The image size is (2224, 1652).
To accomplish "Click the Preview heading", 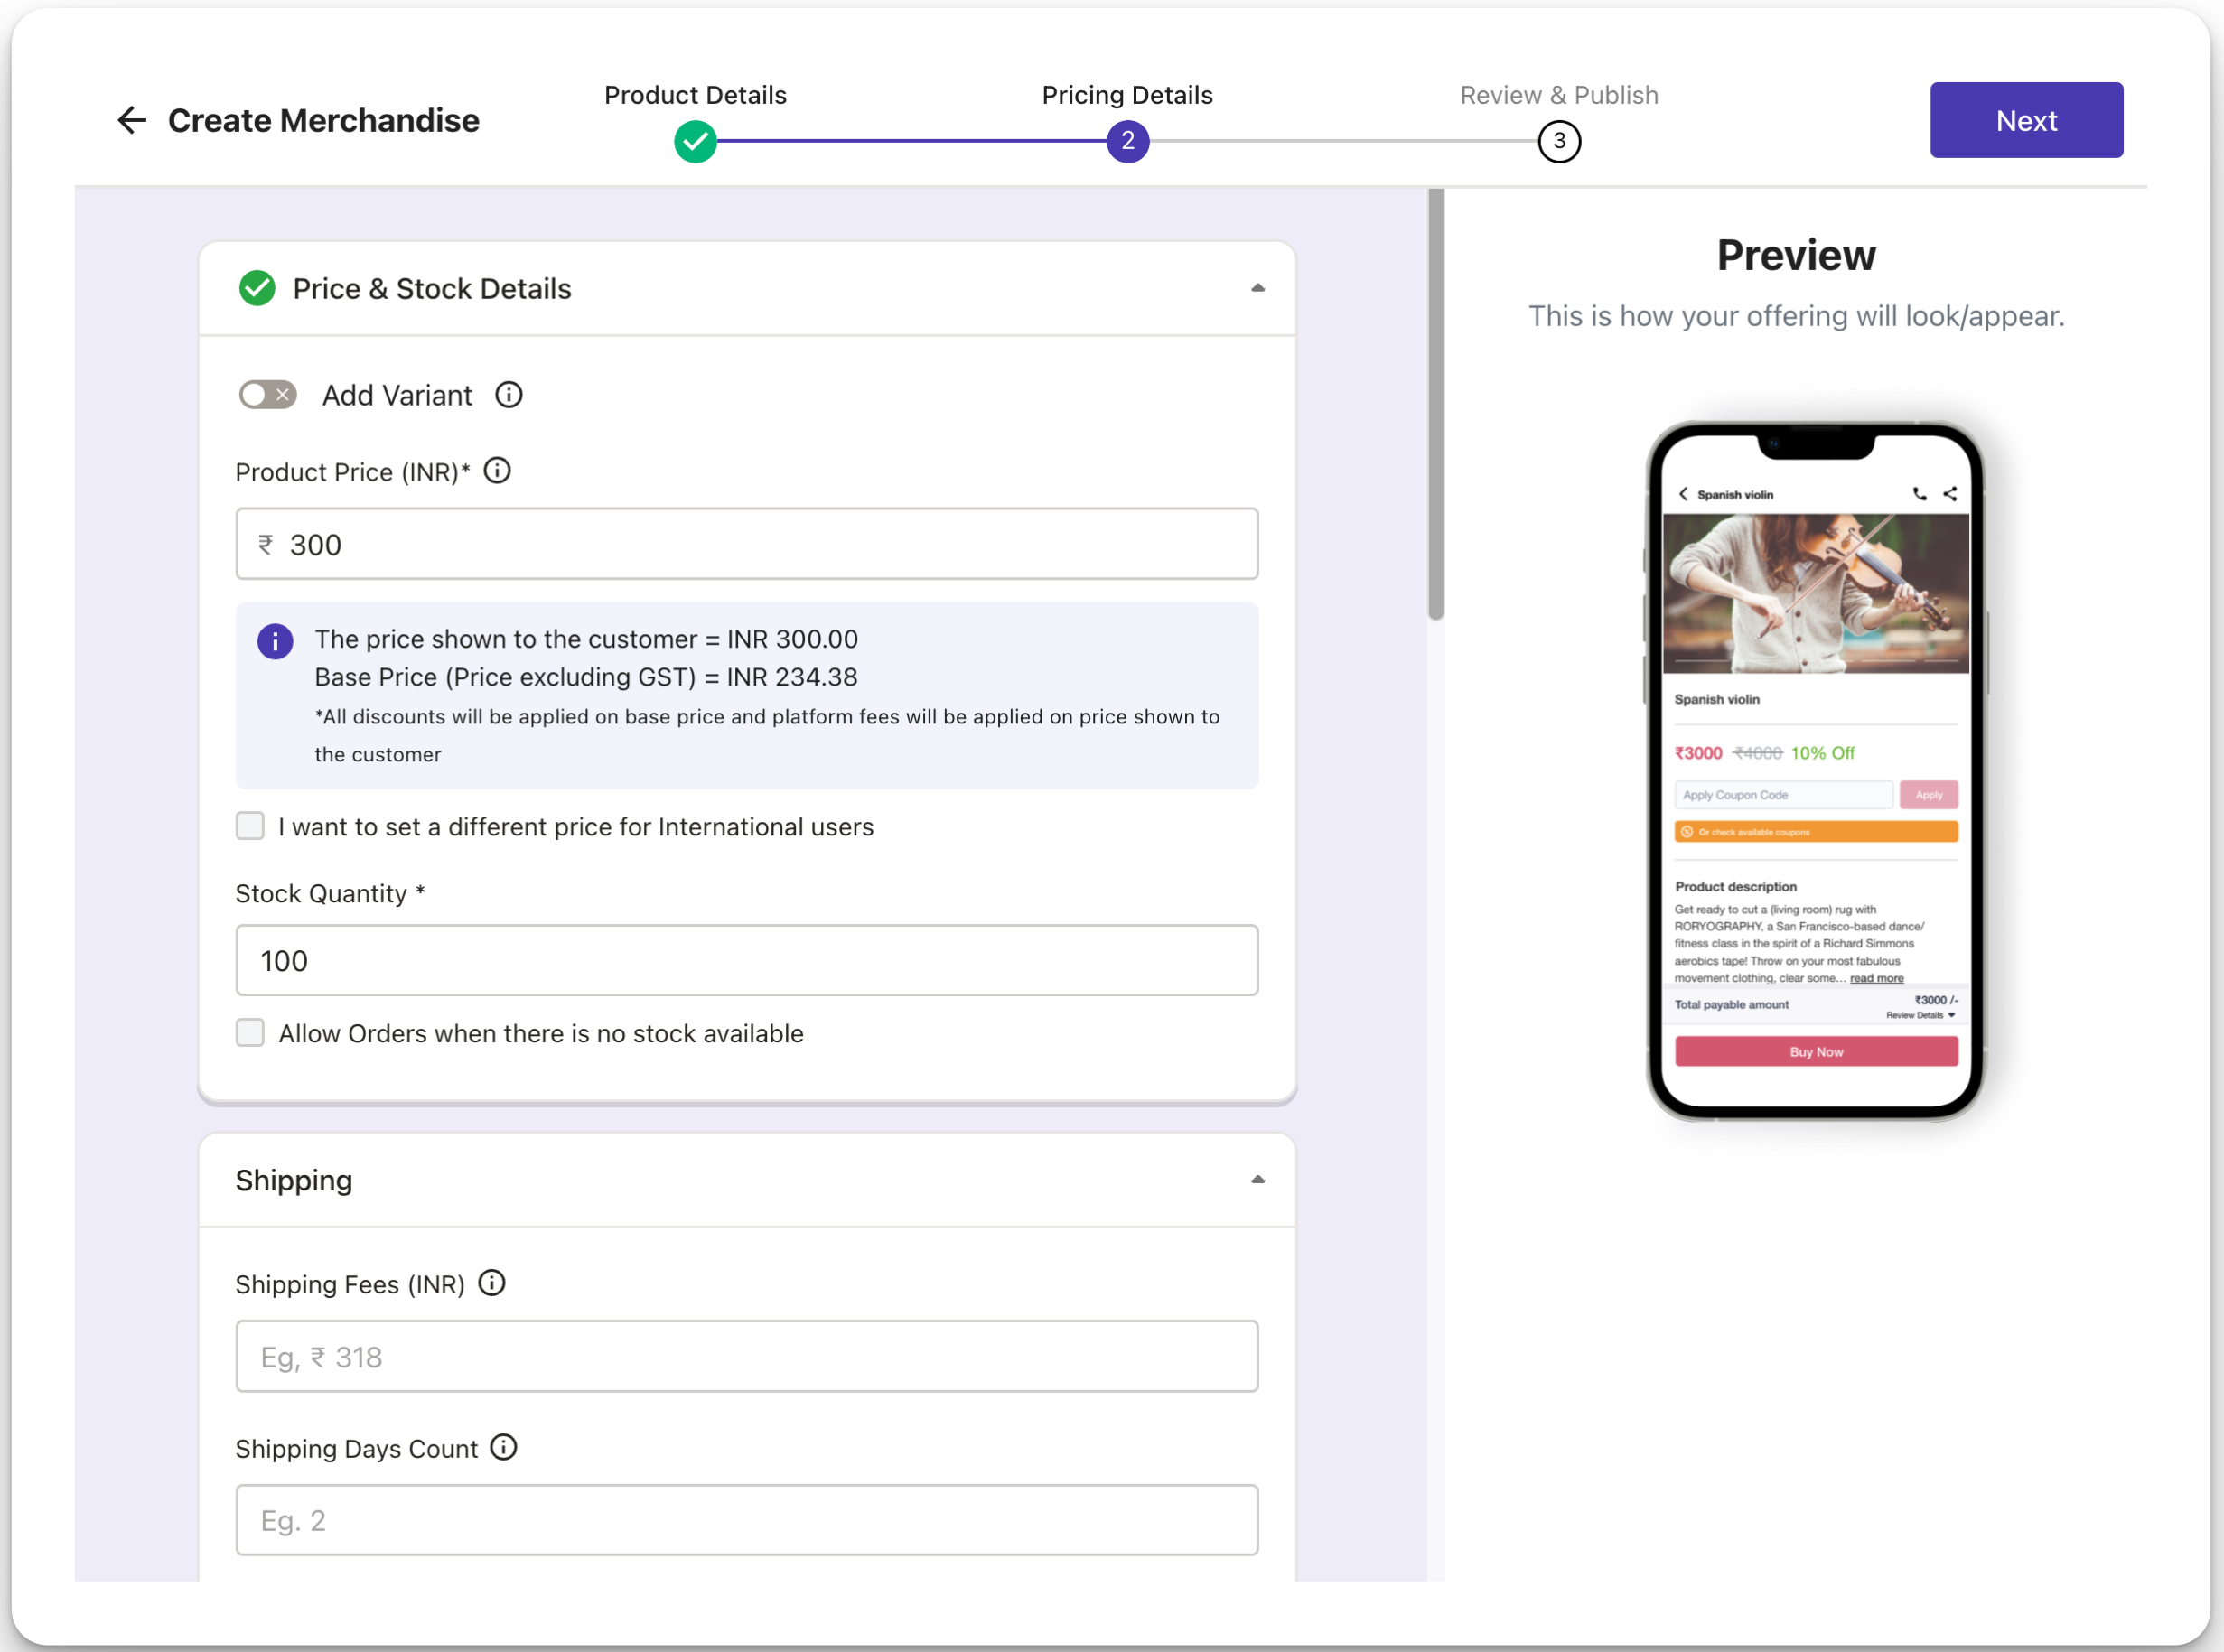I will [x=1796, y=255].
